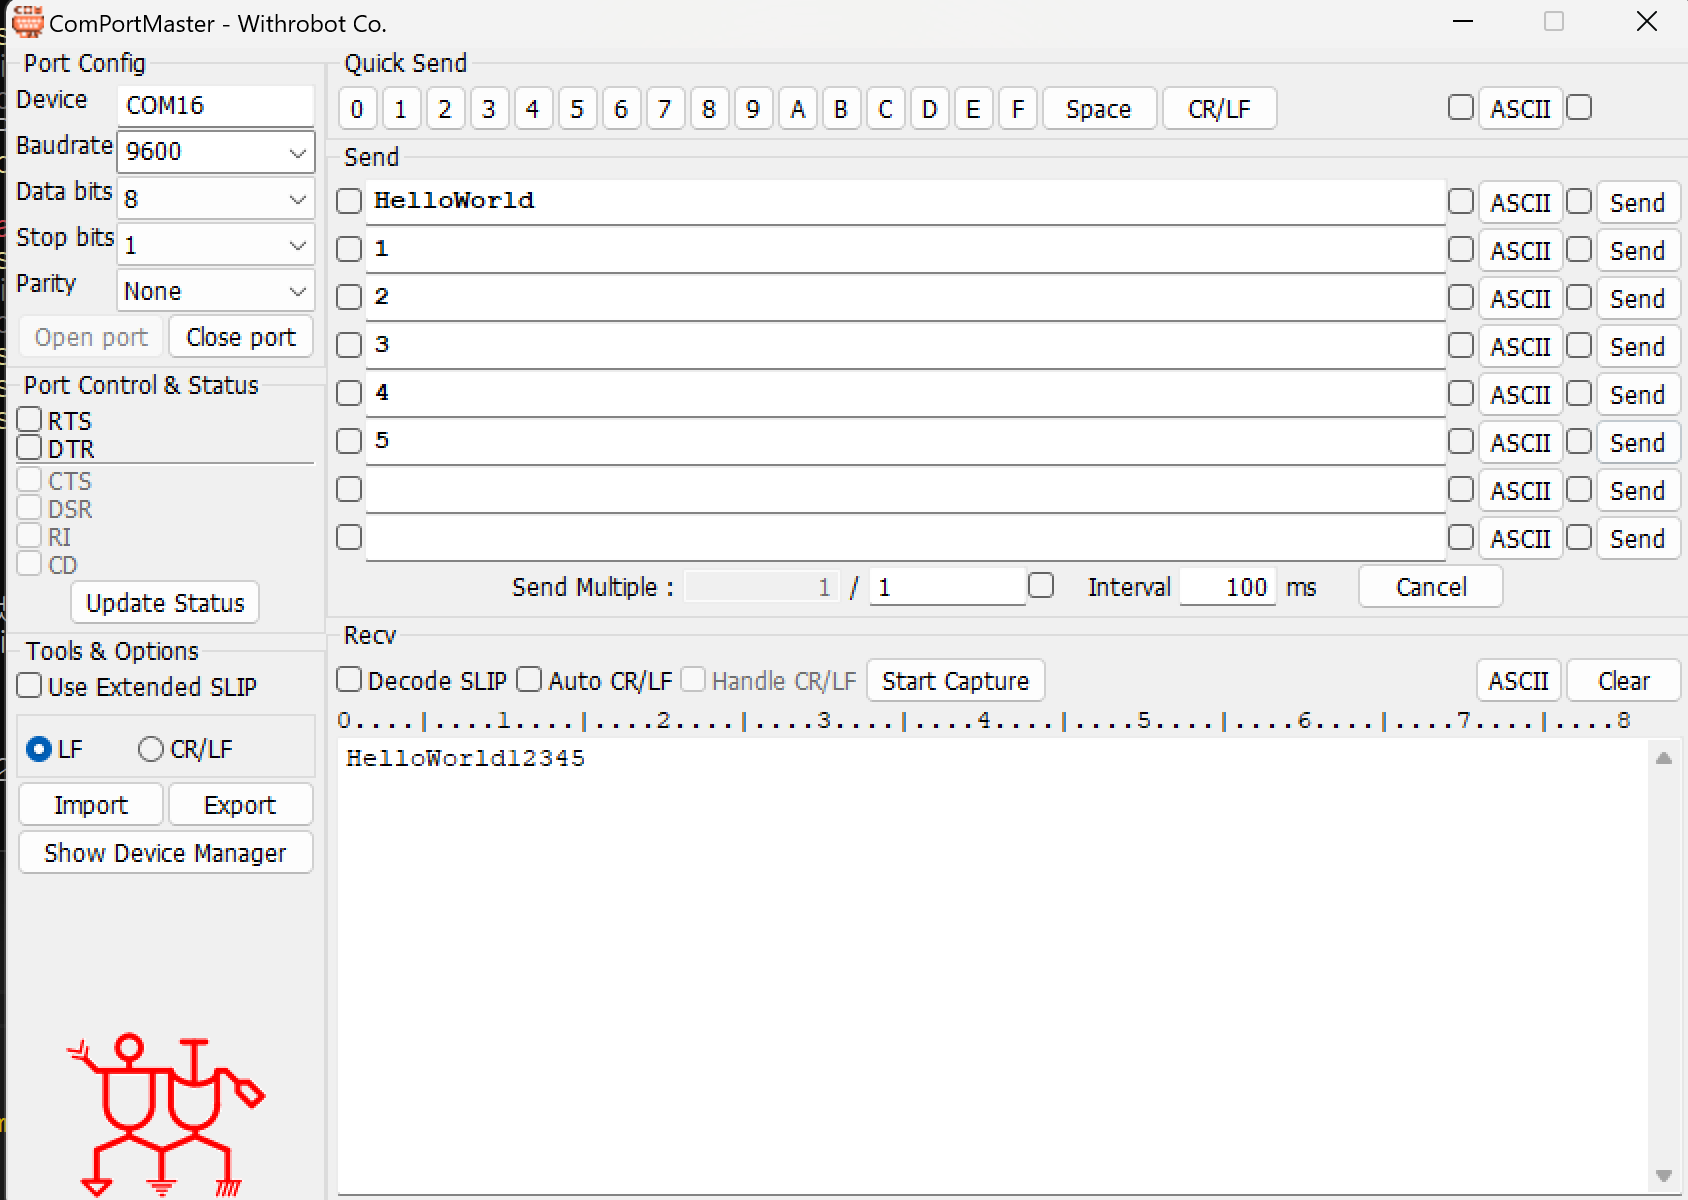
Task: Click the Update Status button
Action: tap(165, 603)
